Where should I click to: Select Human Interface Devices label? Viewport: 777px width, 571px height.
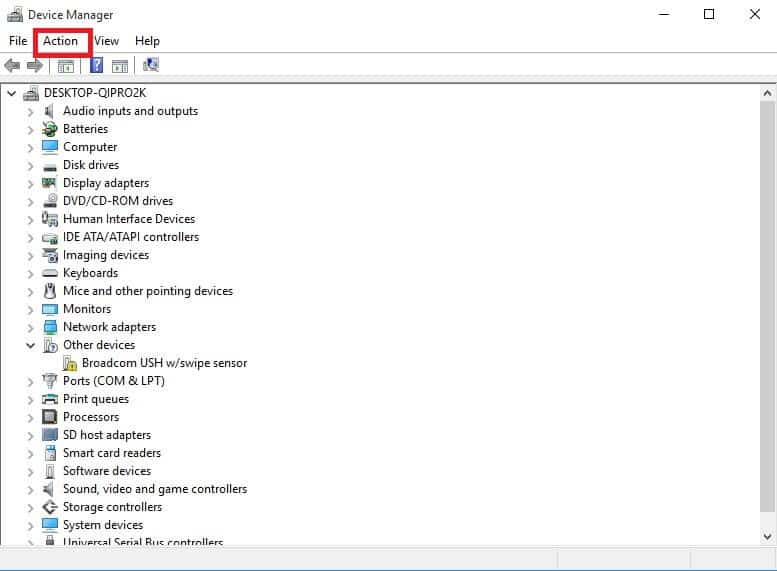tap(129, 219)
